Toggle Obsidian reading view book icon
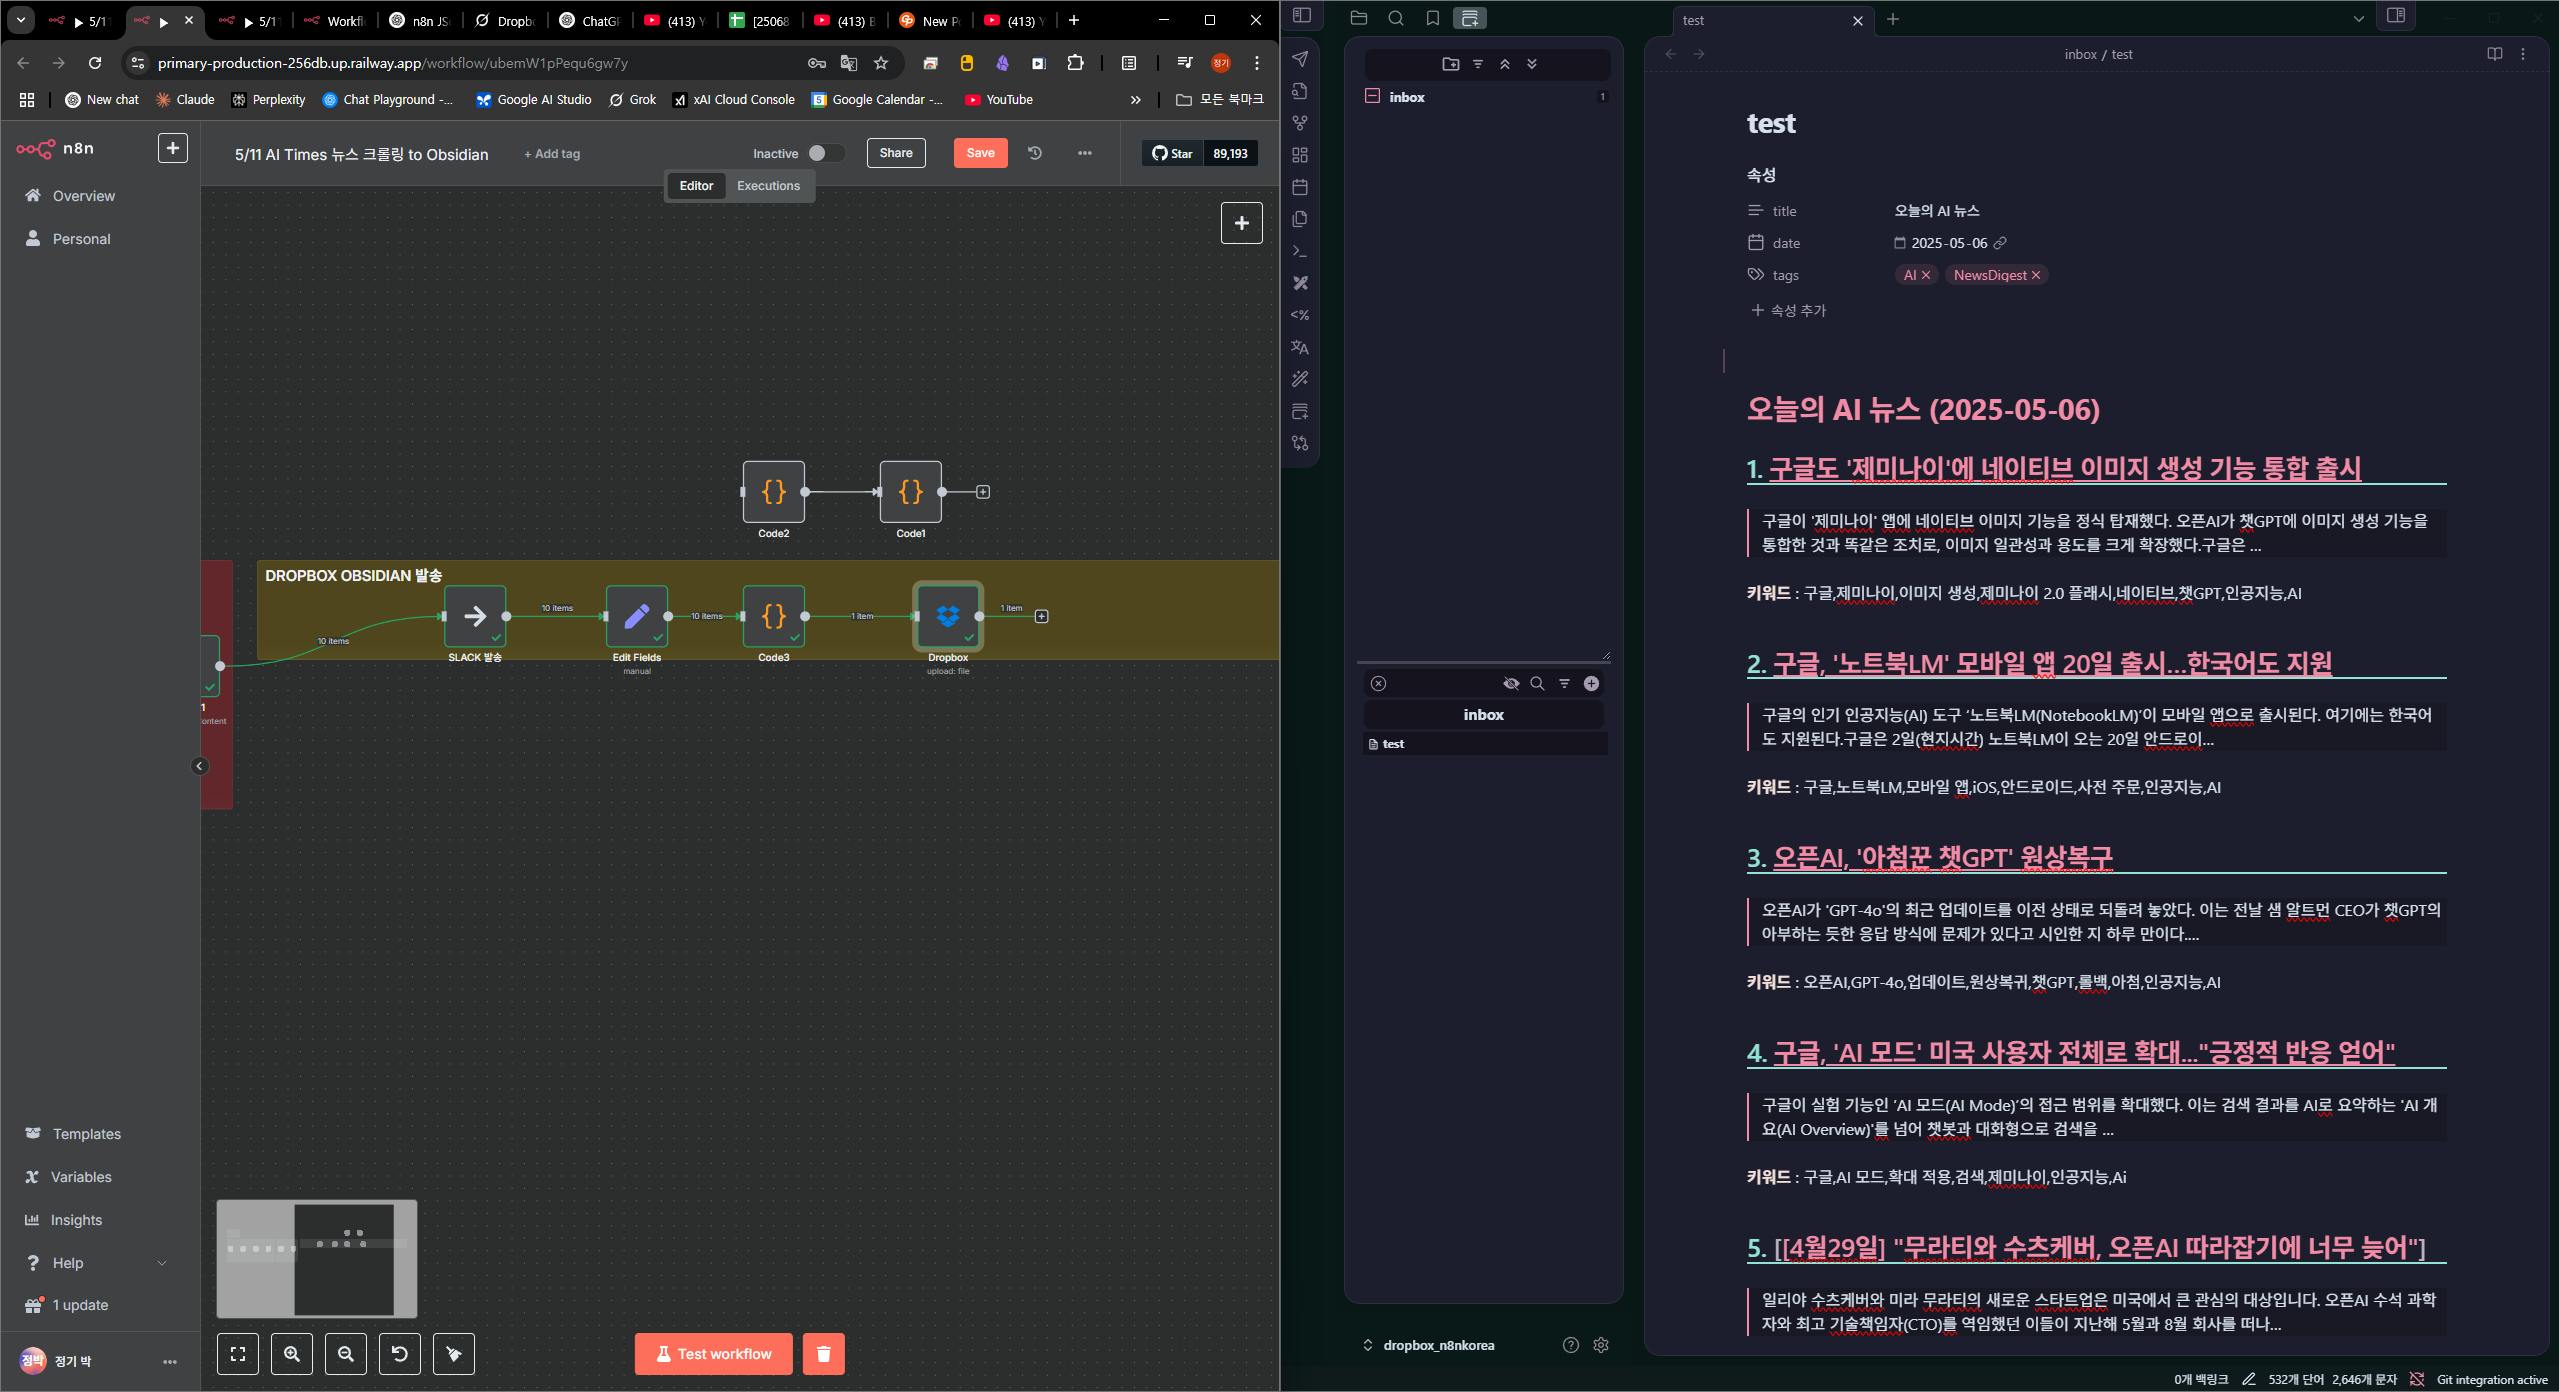The height and width of the screenshot is (1392, 2559). (2494, 54)
